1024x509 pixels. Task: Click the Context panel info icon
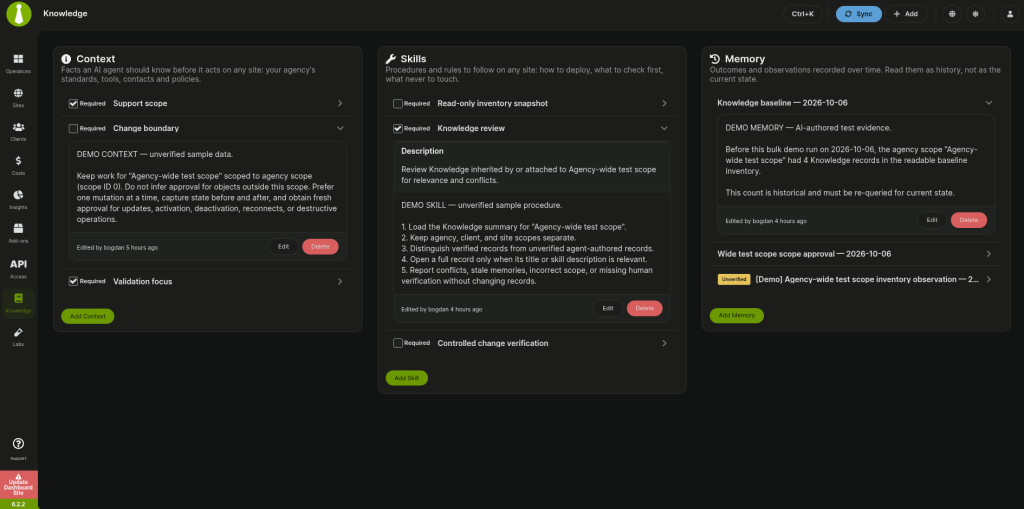[66, 59]
